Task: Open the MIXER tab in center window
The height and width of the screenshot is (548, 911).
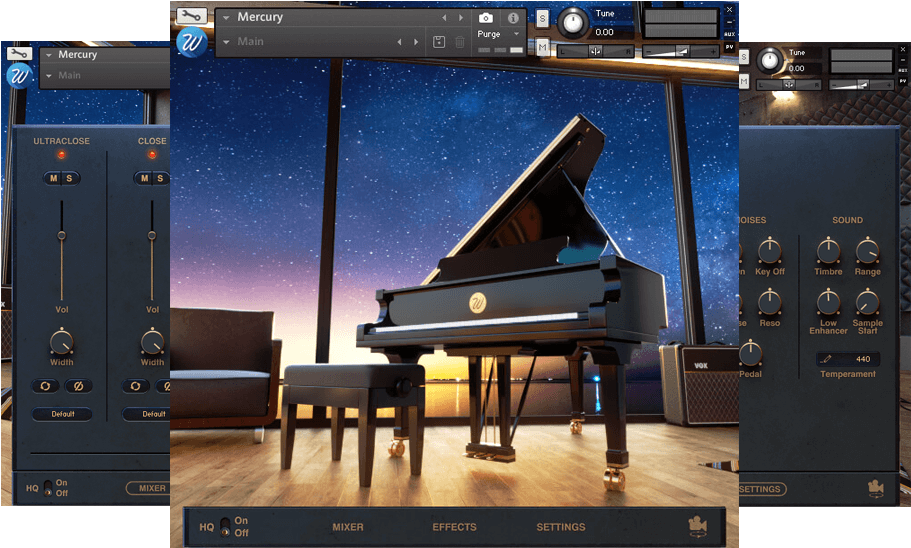Action: pyautogui.click(x=348, y=527)
